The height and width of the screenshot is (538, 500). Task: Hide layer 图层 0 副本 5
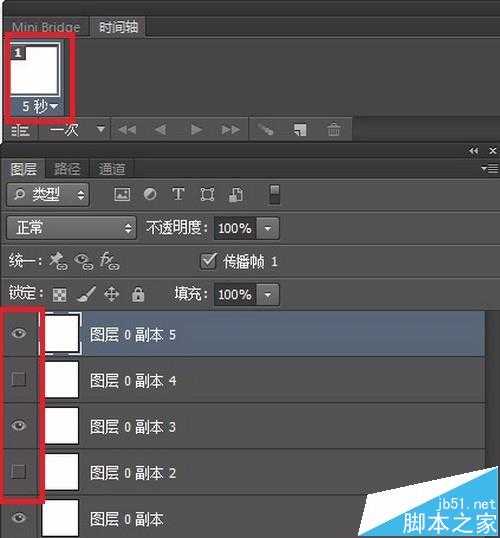19,334
